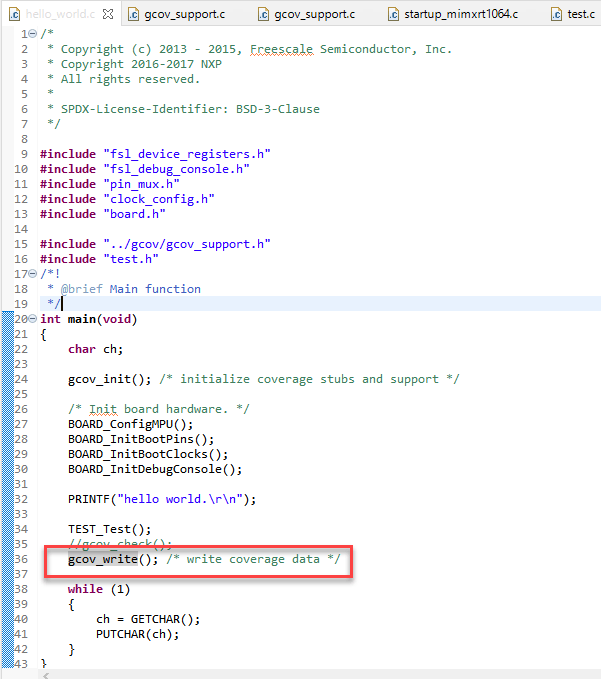Click the PRINTF hello world statement
Image resolution: width=601 pixels, height=679 pixels.
(161, 499)
